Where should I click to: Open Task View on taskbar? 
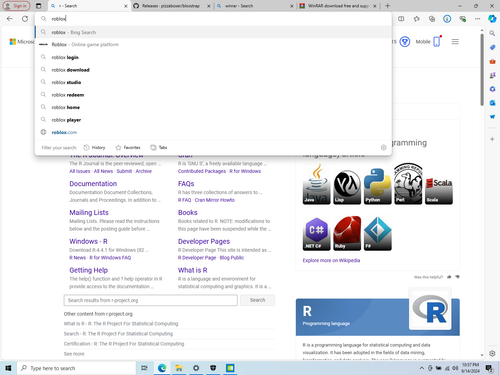[144, 368]
